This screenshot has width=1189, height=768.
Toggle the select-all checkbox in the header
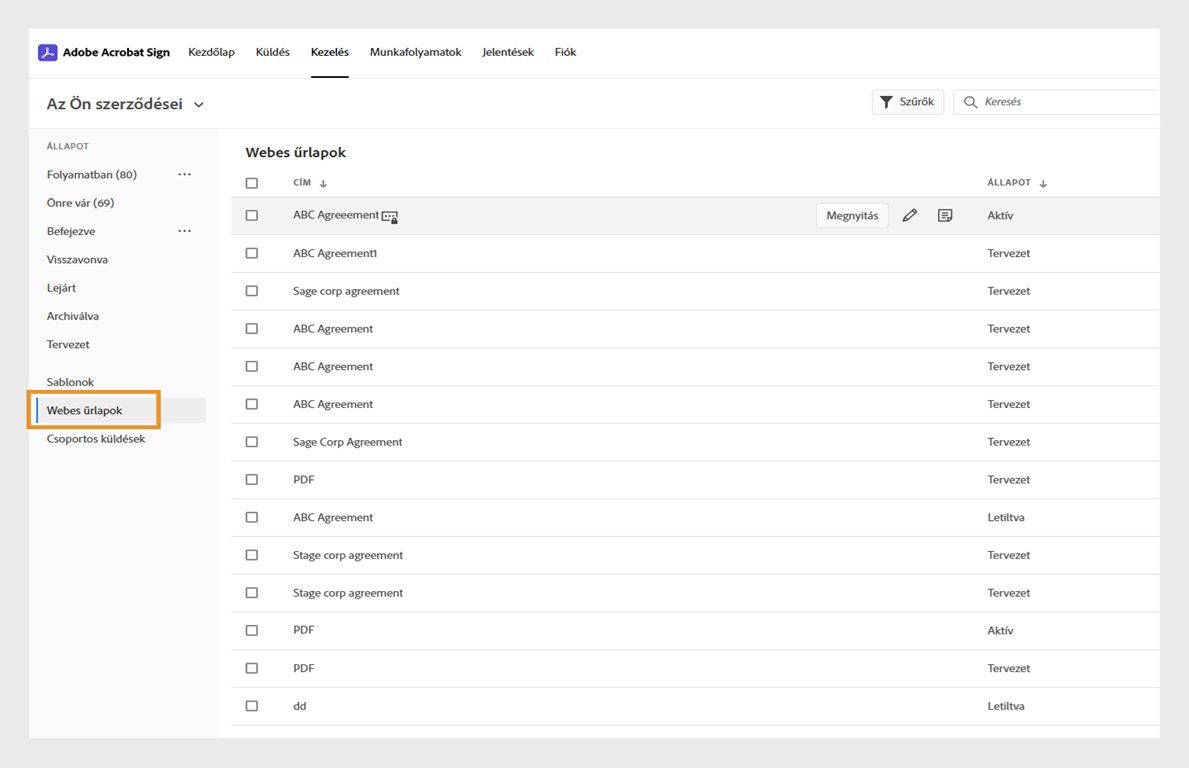251,183
